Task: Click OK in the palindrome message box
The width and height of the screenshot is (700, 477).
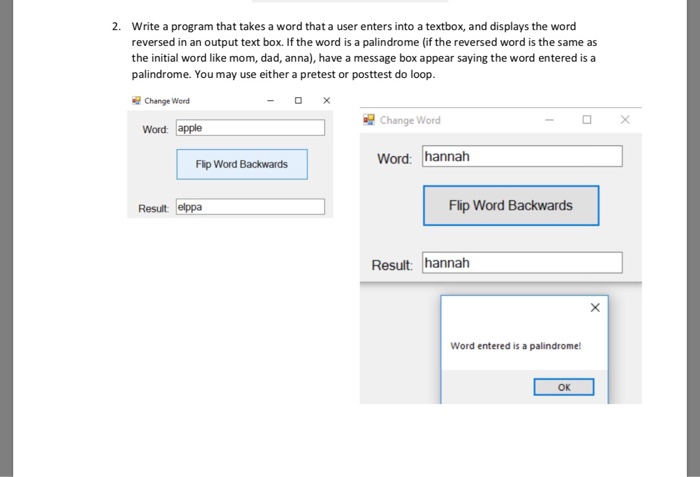Action: pyautogui.click(x=564, y=387)
